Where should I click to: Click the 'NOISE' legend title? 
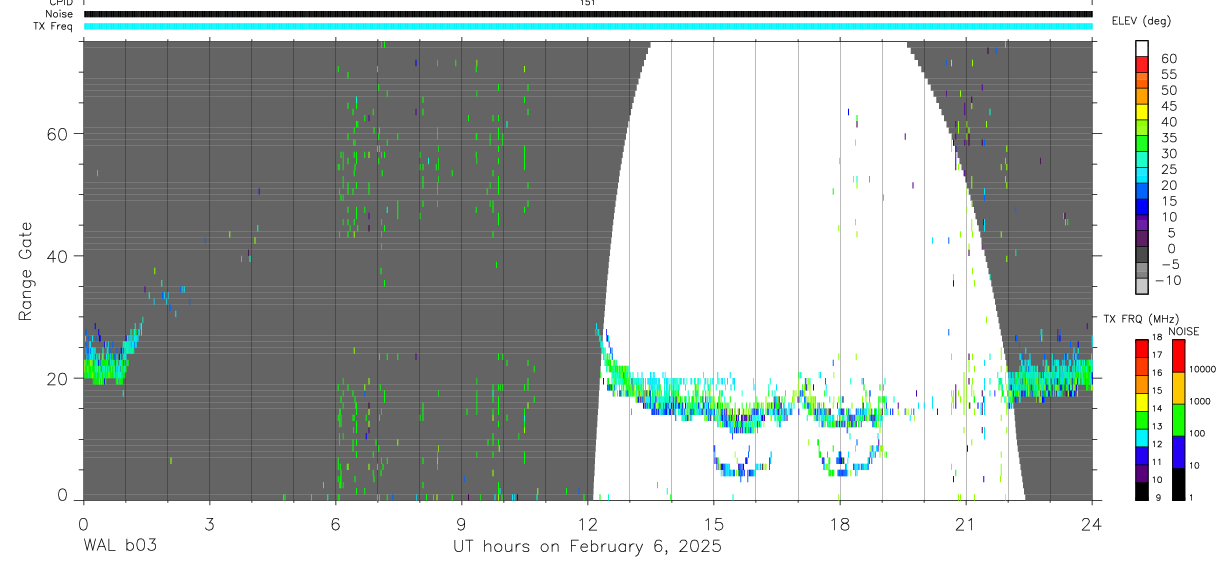1183,331
